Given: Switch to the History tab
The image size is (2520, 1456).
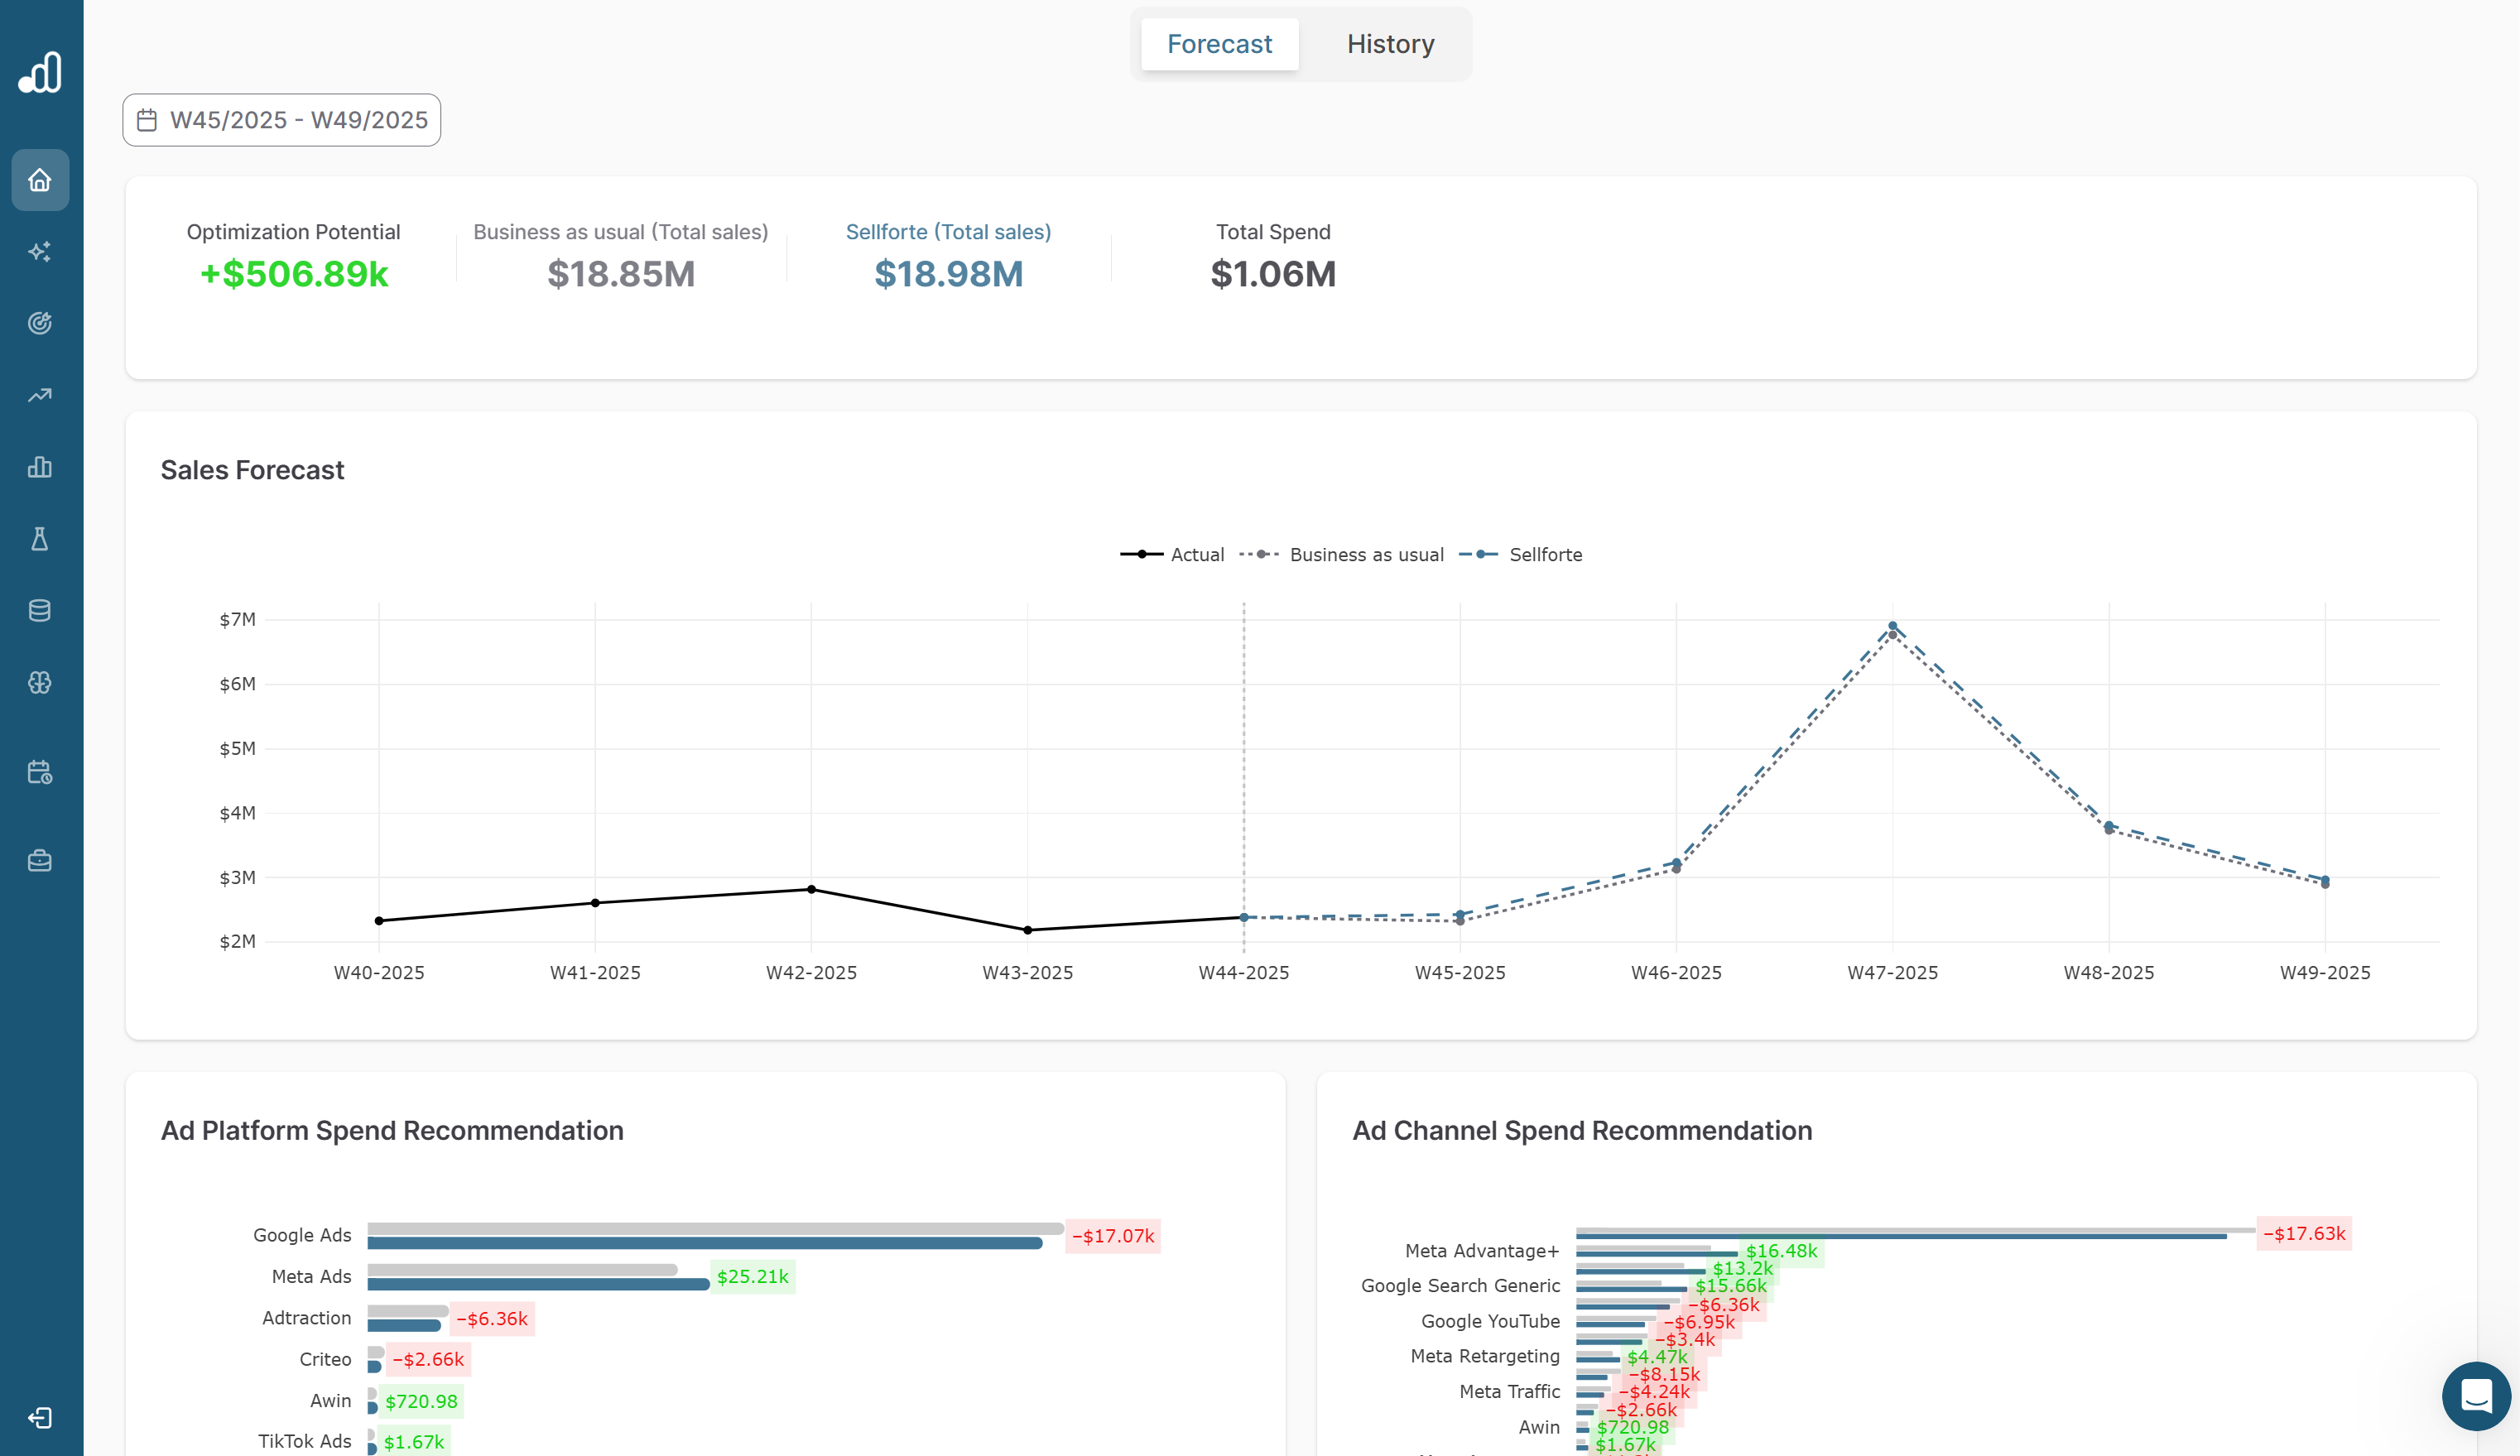Looking at the screenshot, I should click(1390, 44).
